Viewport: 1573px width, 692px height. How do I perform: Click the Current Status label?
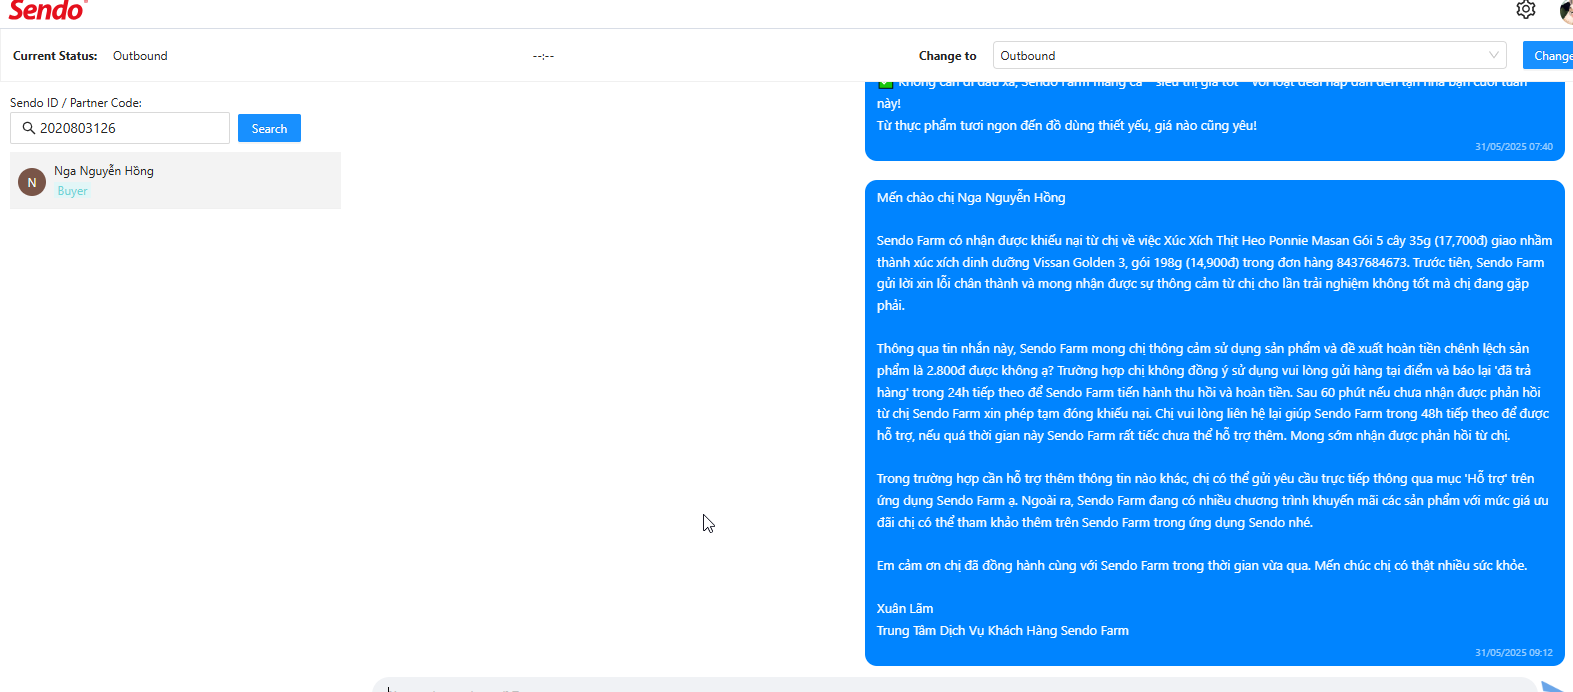55,56
